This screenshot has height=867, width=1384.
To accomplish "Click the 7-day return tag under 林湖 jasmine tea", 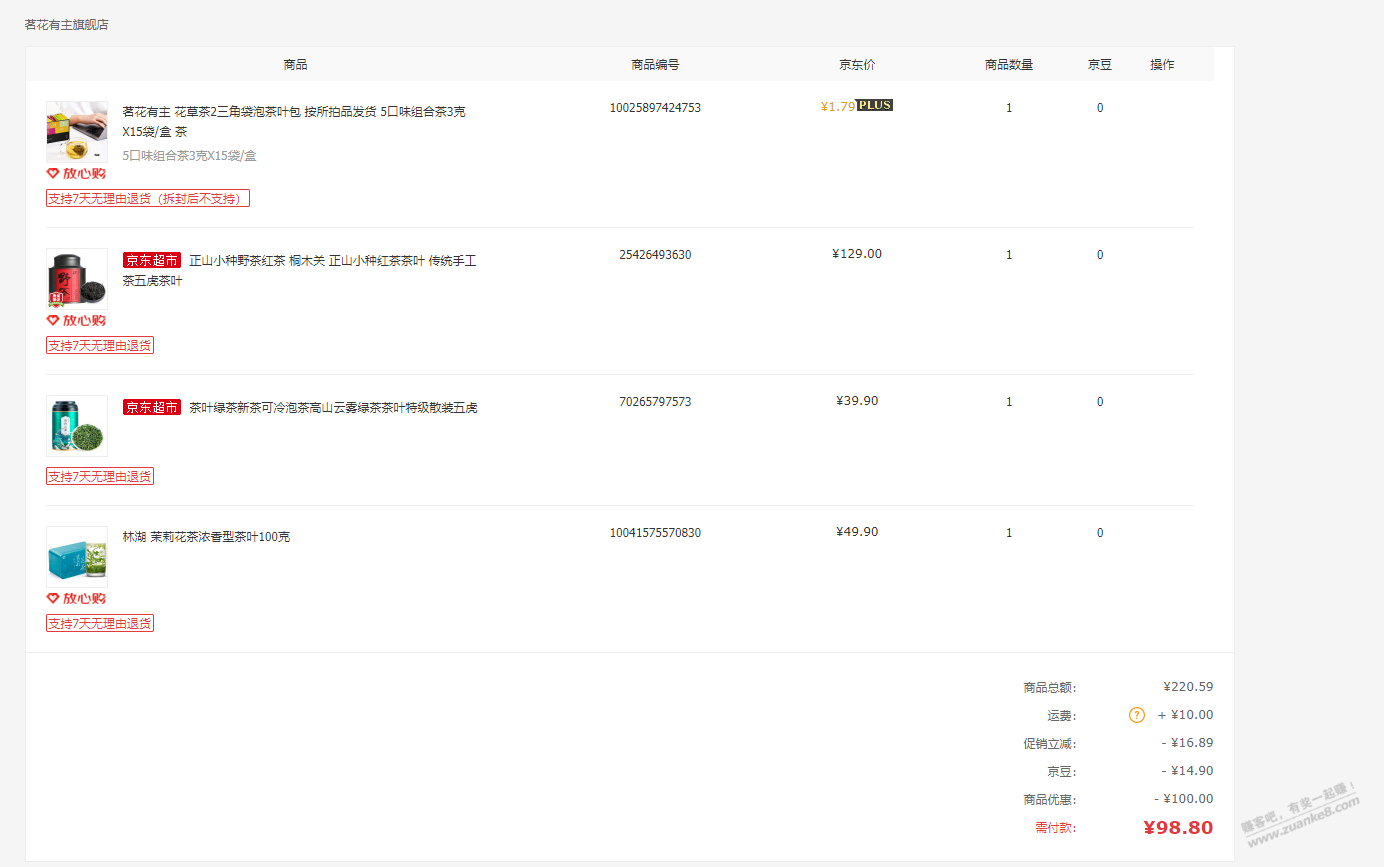I will [100, 623].
